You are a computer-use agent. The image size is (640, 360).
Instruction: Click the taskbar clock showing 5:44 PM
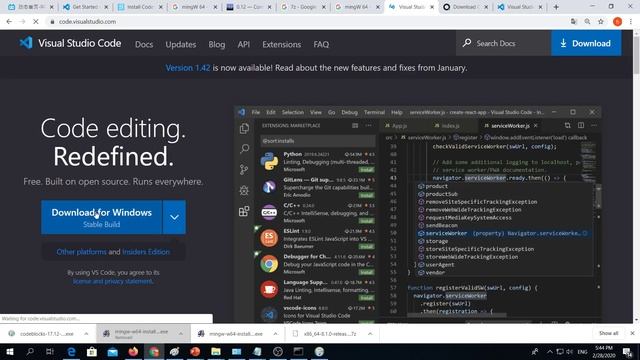click(x=604, y=351)
